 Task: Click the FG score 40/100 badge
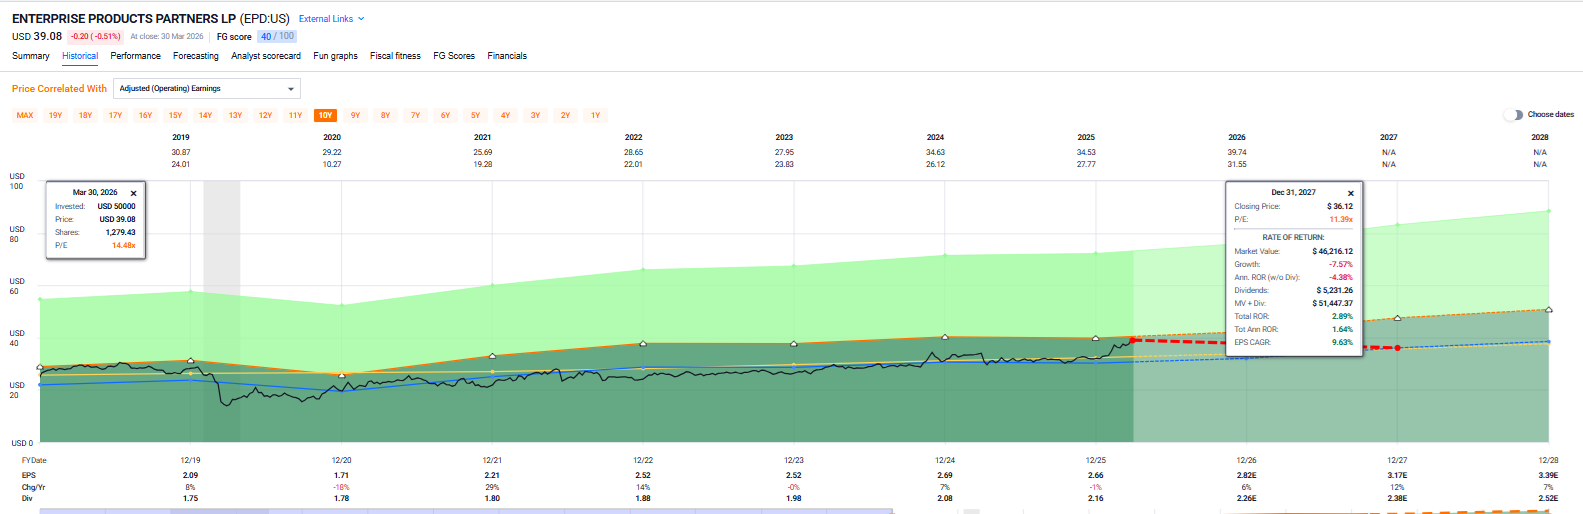pyautogui.click(x=277, y=36)
